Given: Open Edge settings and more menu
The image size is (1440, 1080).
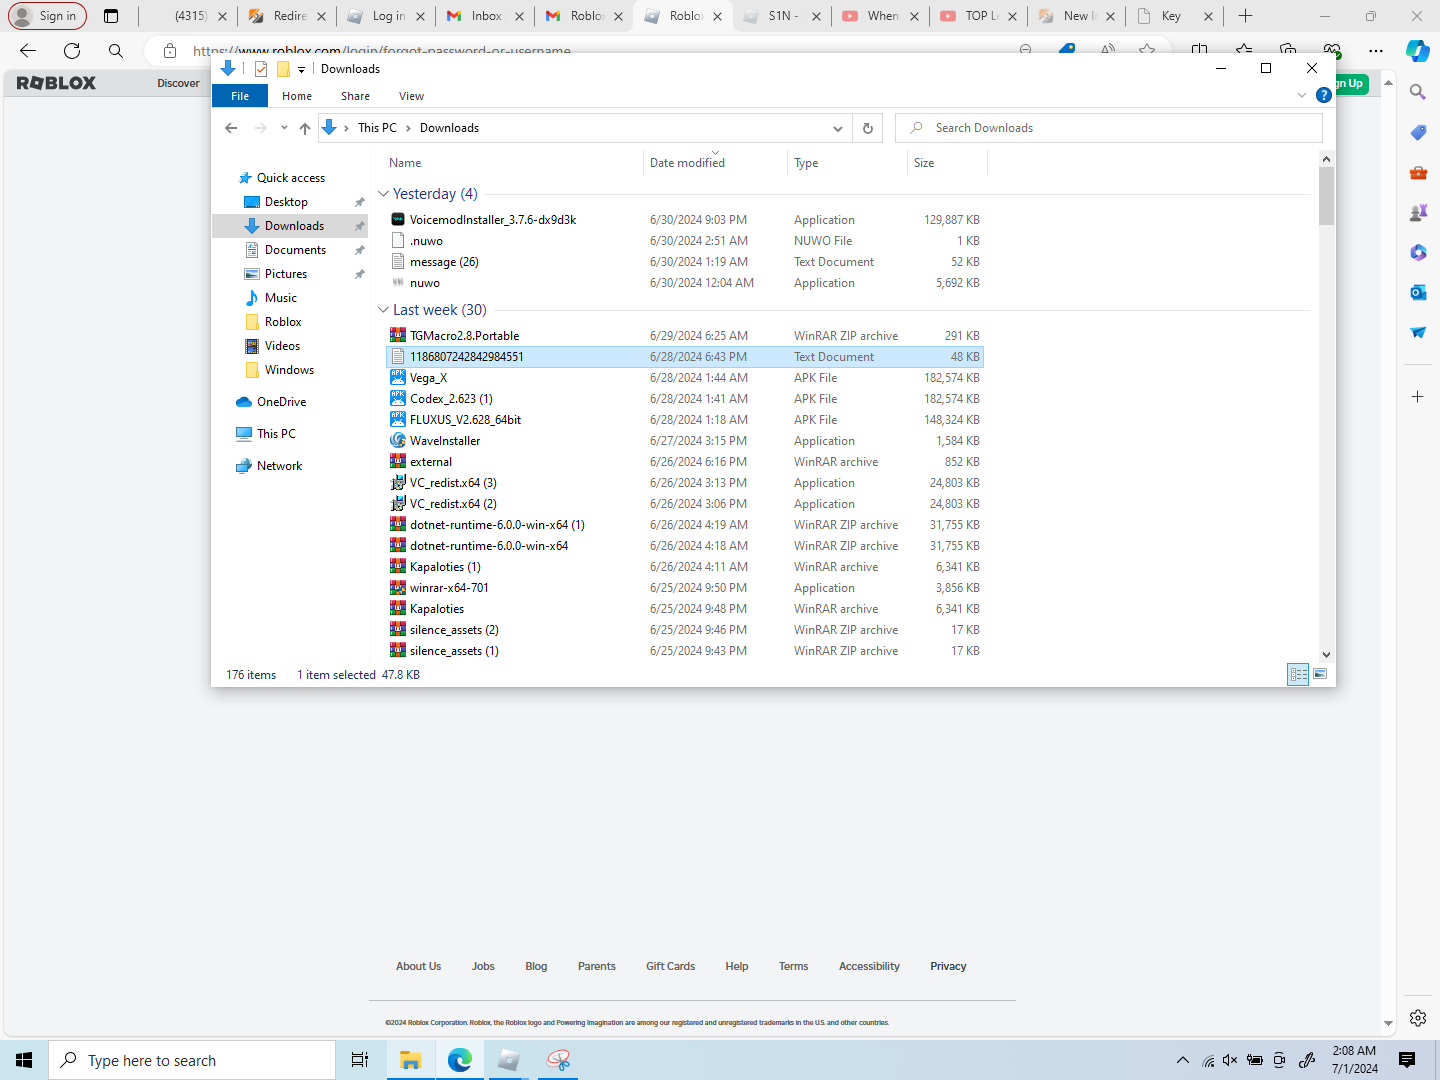Looking at the screenshot, I should coord(1376,51).
